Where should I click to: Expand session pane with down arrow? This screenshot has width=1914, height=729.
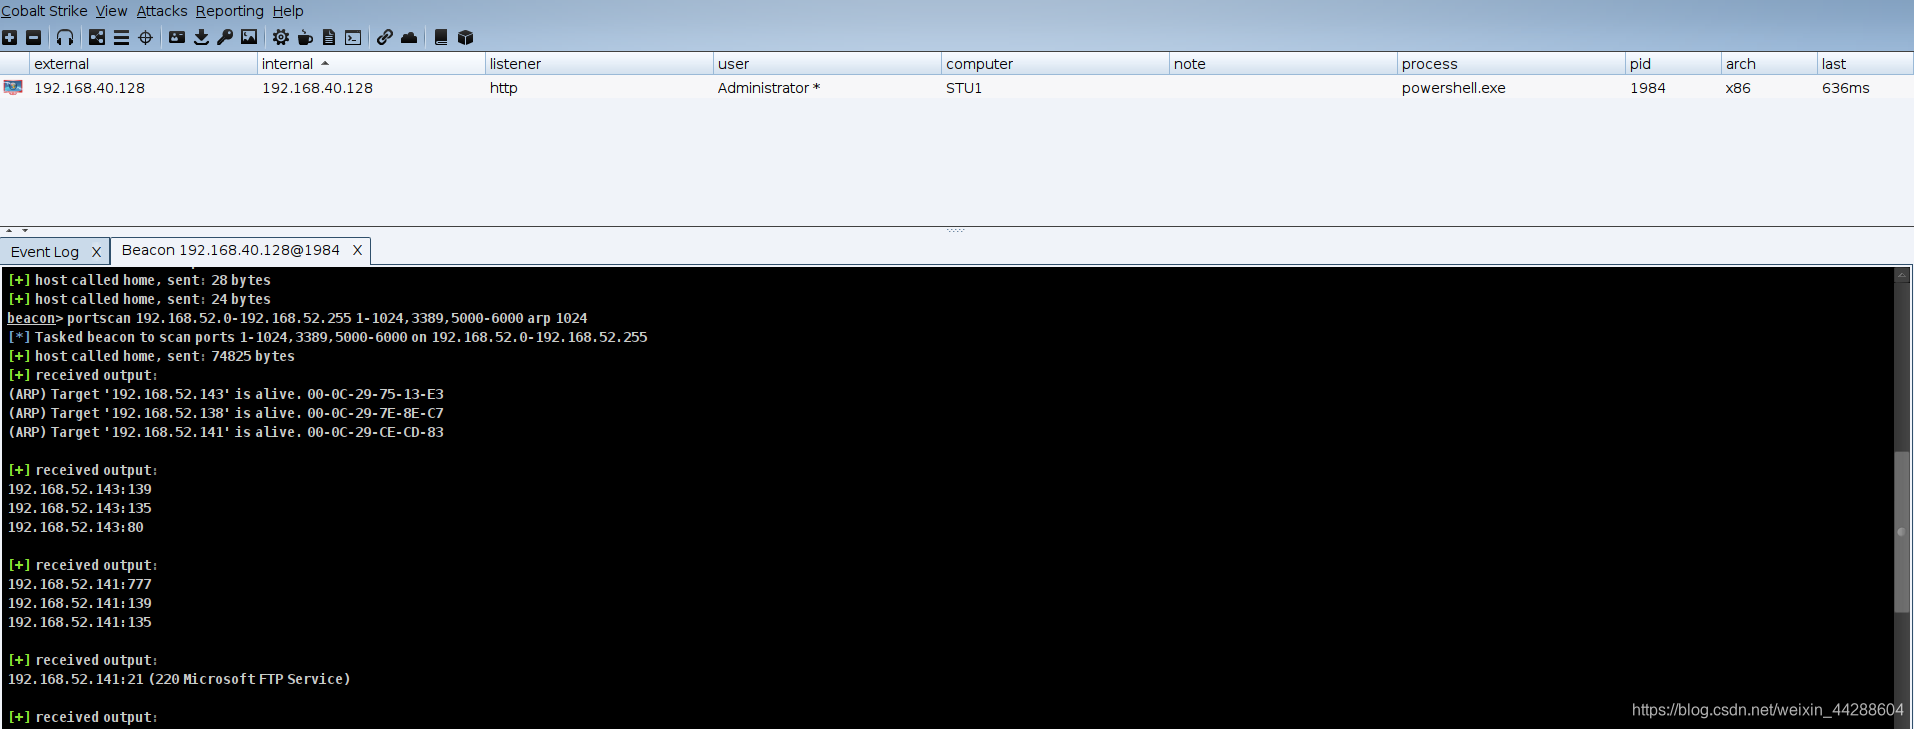click(x=25, y=230)
